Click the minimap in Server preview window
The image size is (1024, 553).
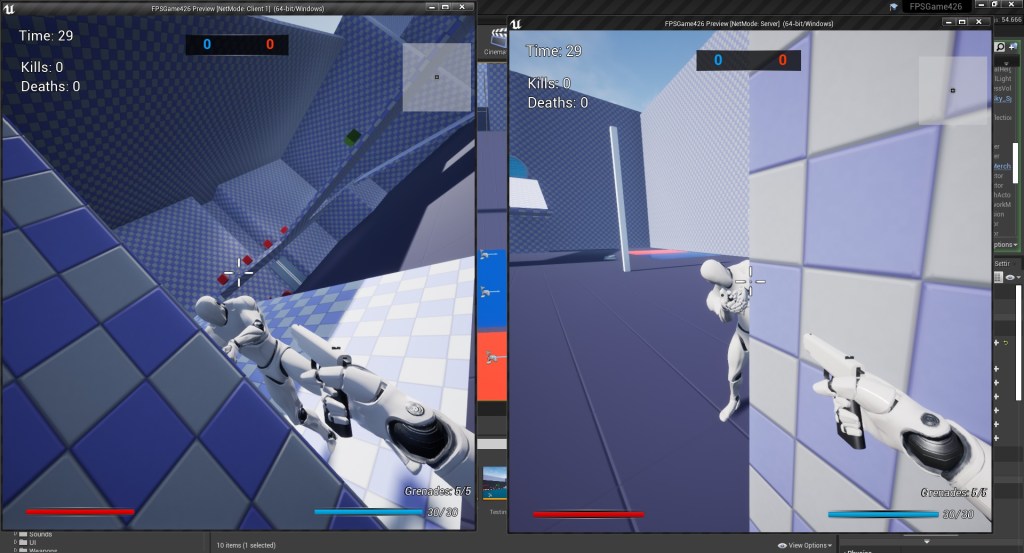click(x=952, y=90)
